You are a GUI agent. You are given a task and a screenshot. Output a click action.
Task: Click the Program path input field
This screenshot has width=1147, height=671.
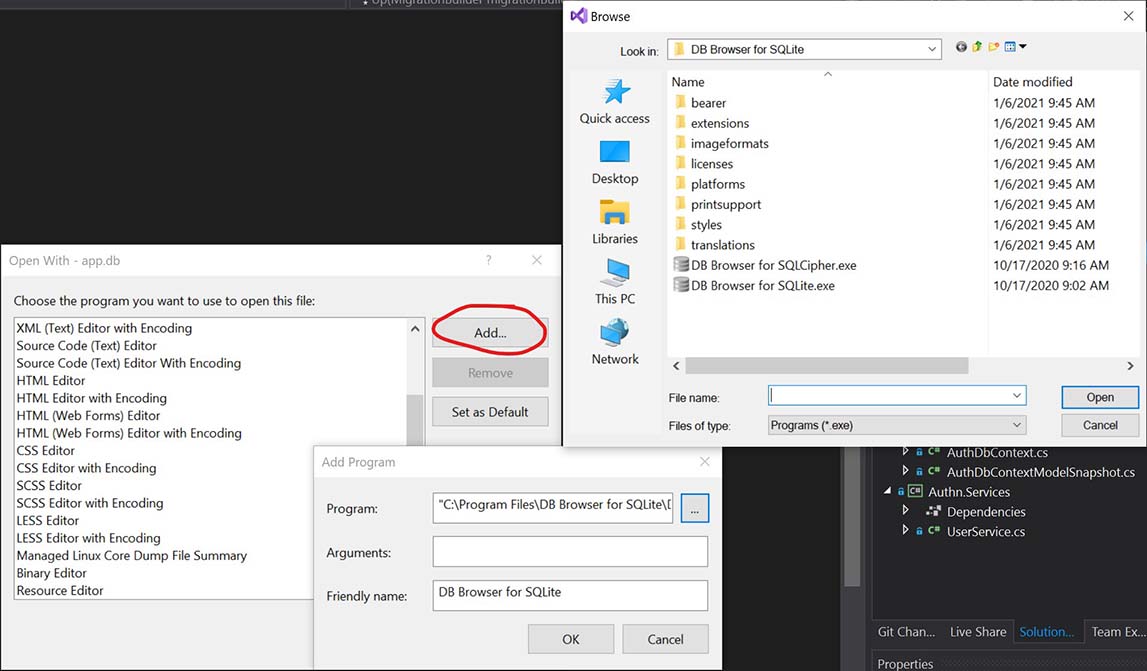(552, 508)
